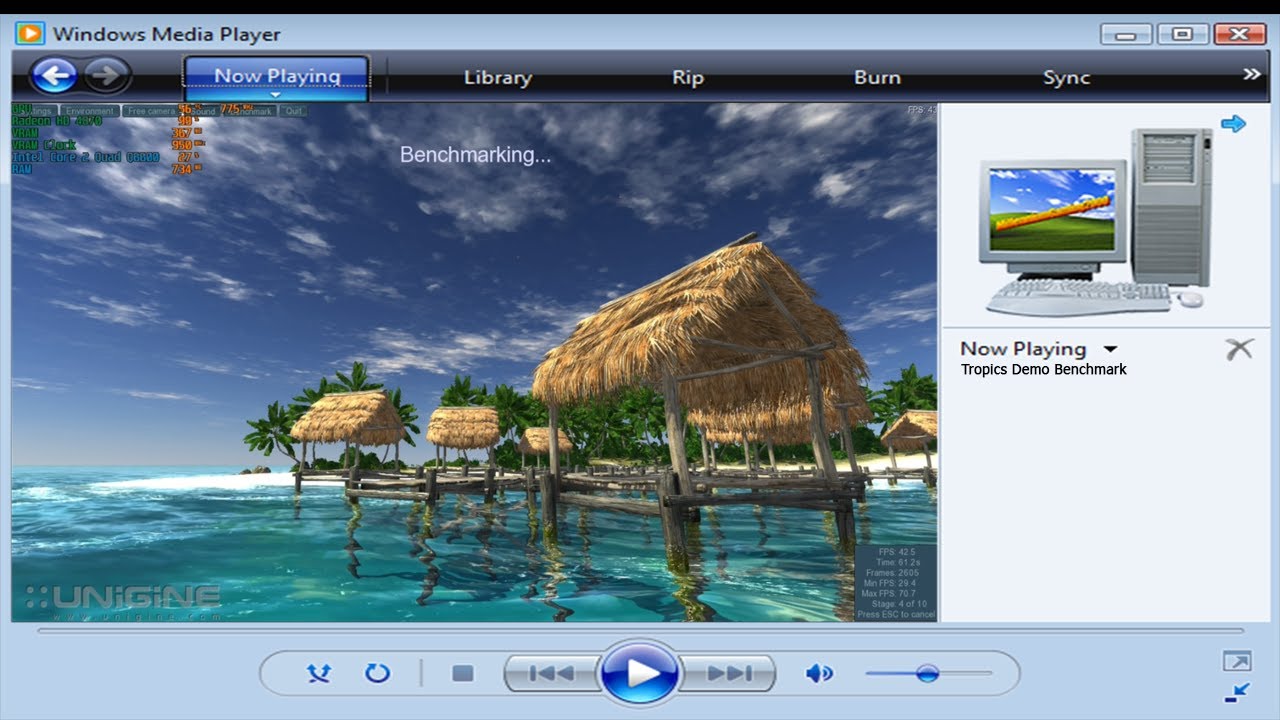Switch to compact mode
This screenshot has height=720, width=1280.
(x=1236, y=692)
